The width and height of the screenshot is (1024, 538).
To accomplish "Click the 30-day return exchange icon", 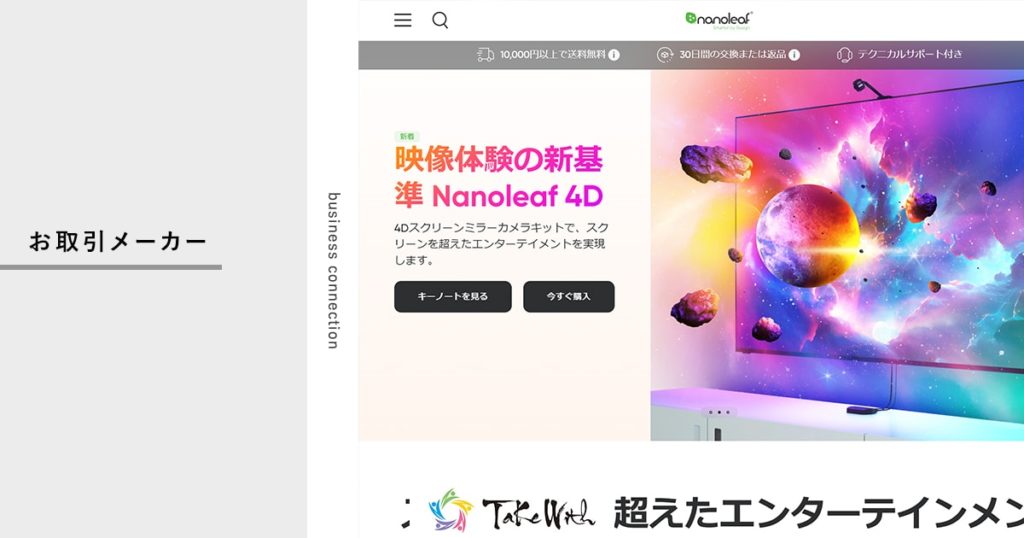I will [x=665, y=55].
